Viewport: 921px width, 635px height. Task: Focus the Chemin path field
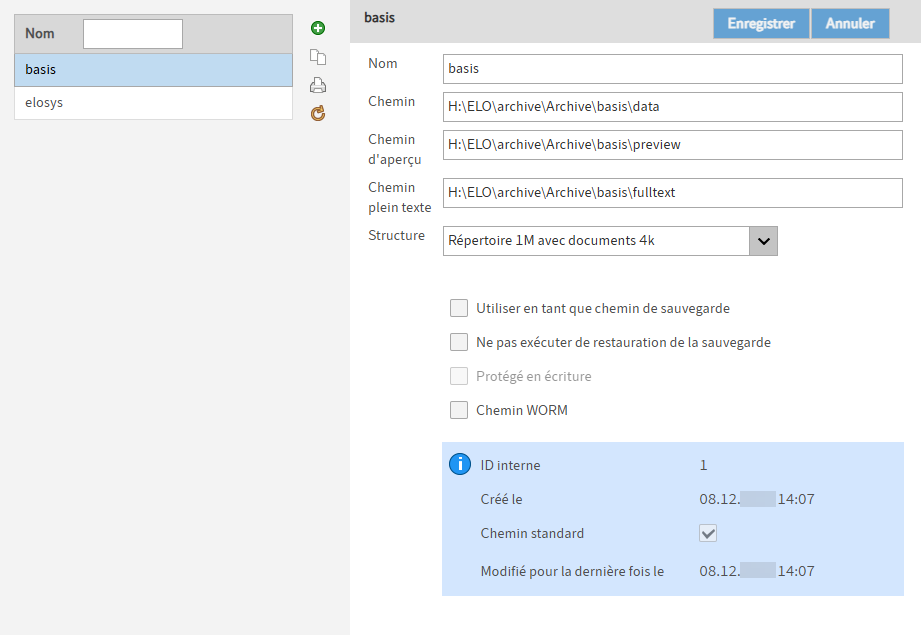[x=672, y=107]
